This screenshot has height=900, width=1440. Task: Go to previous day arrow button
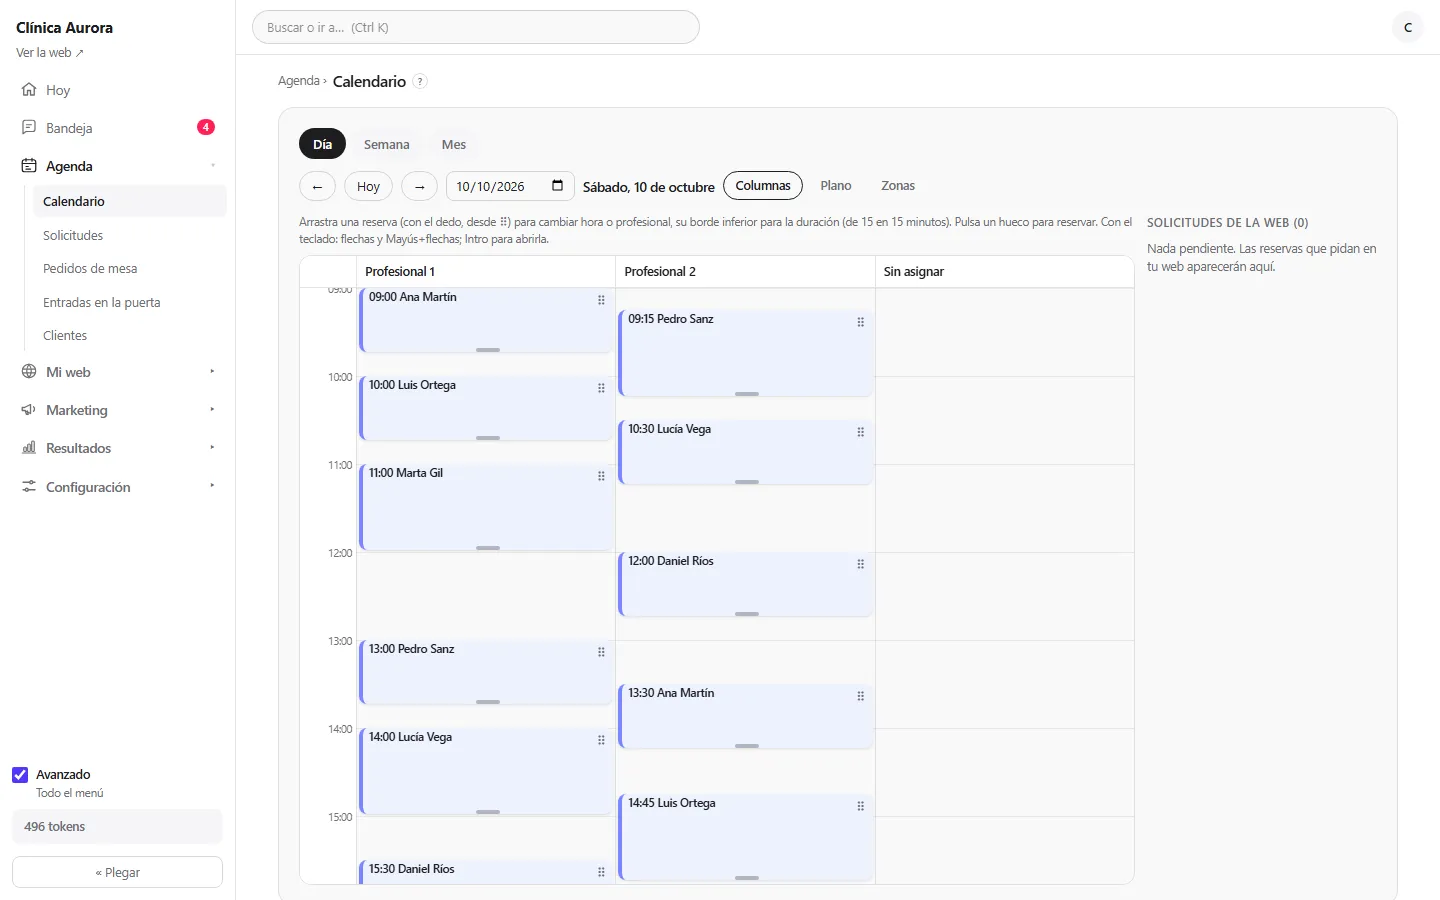pyautogui.click(x=317, y=186)
